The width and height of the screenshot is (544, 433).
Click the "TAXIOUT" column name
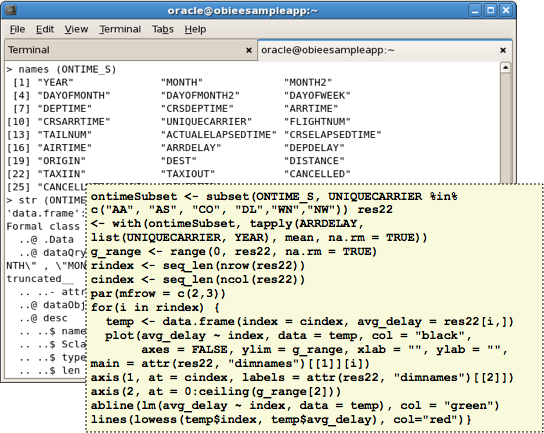188,174
